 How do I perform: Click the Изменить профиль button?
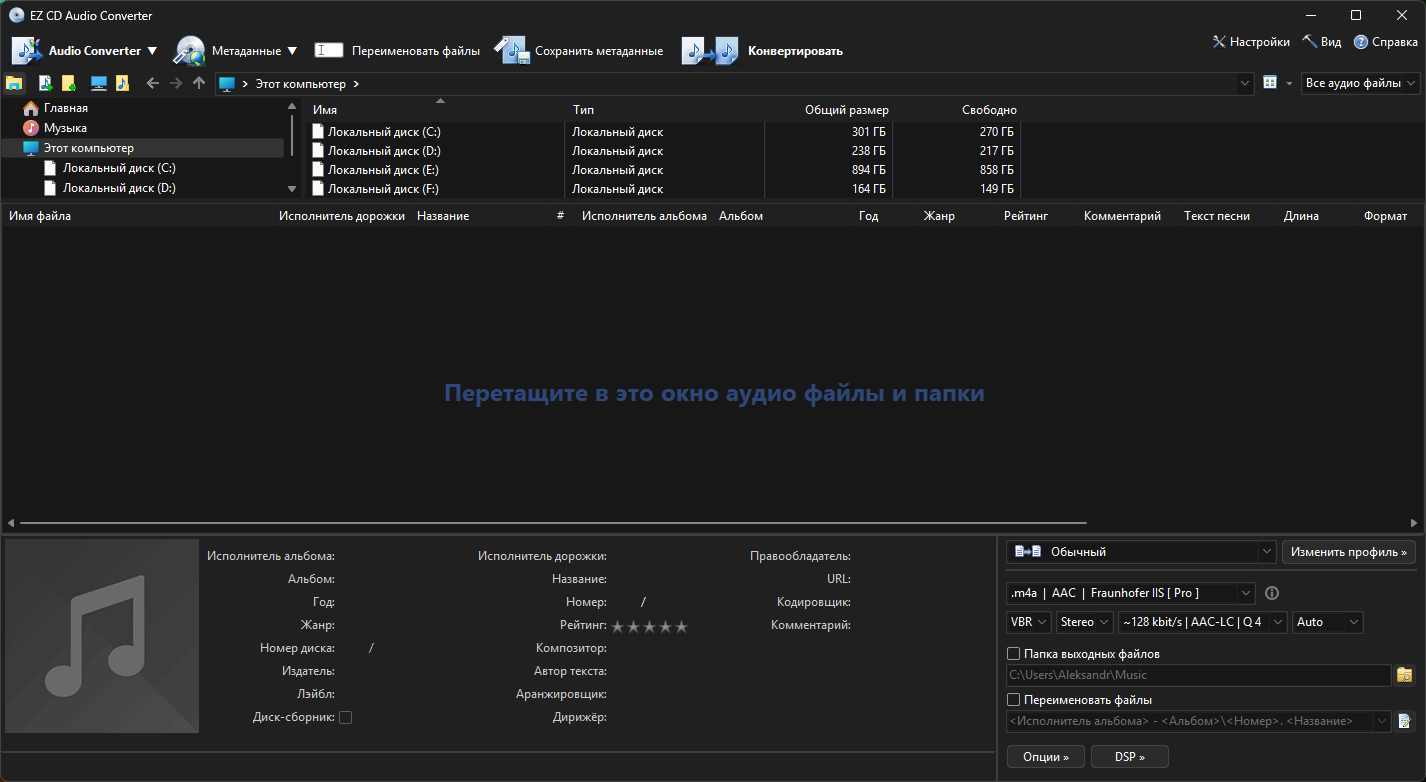click(1349, 552)
